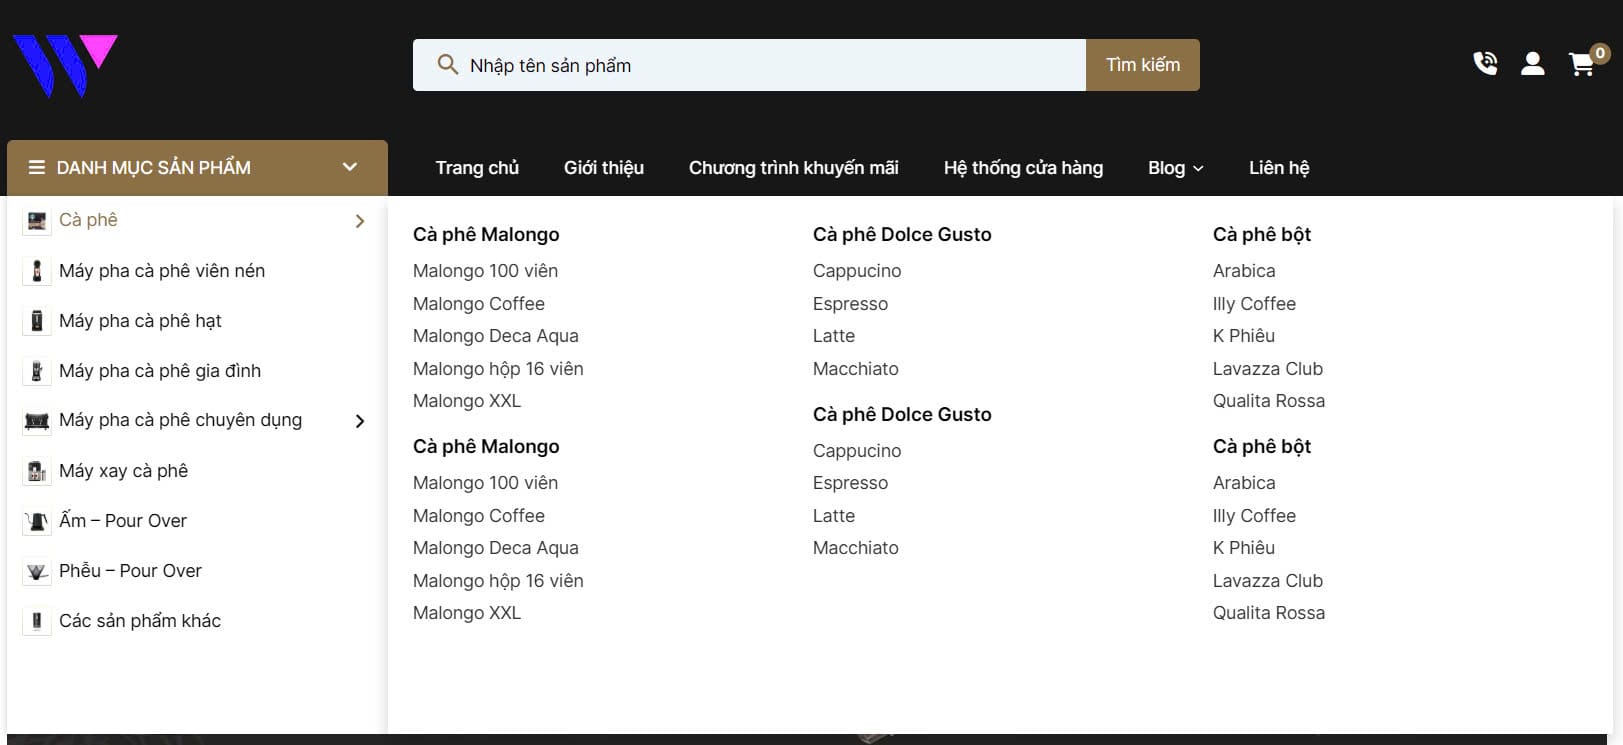1623x745 pixels.
Task: Open the Blog dropdown menu
Action: click(x=1175, y=168)
